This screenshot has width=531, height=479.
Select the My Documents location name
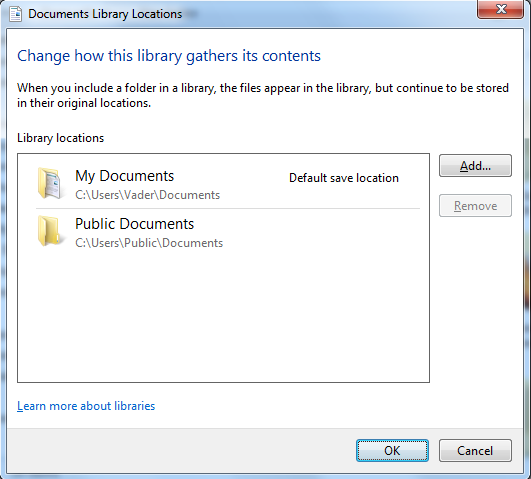click(124, 176)
